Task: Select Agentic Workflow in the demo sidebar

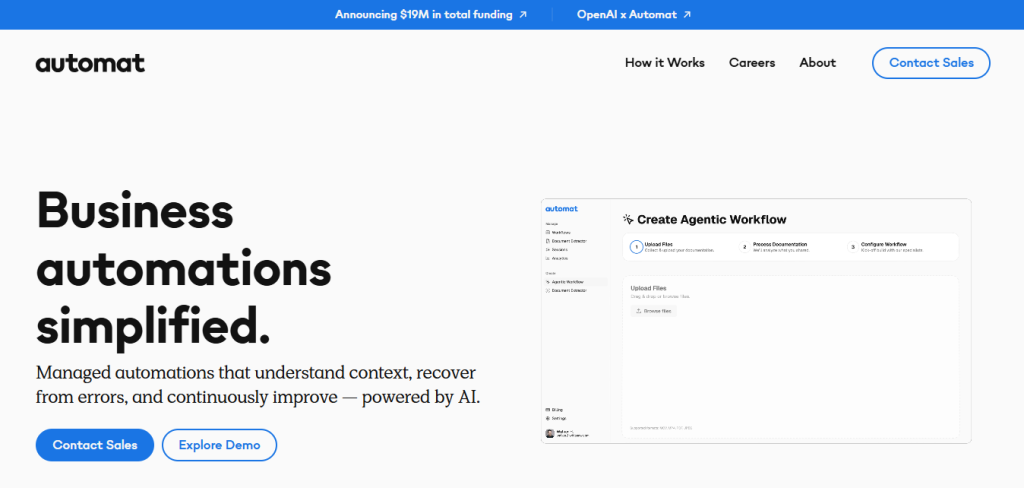Action: [x=569, y=282]
